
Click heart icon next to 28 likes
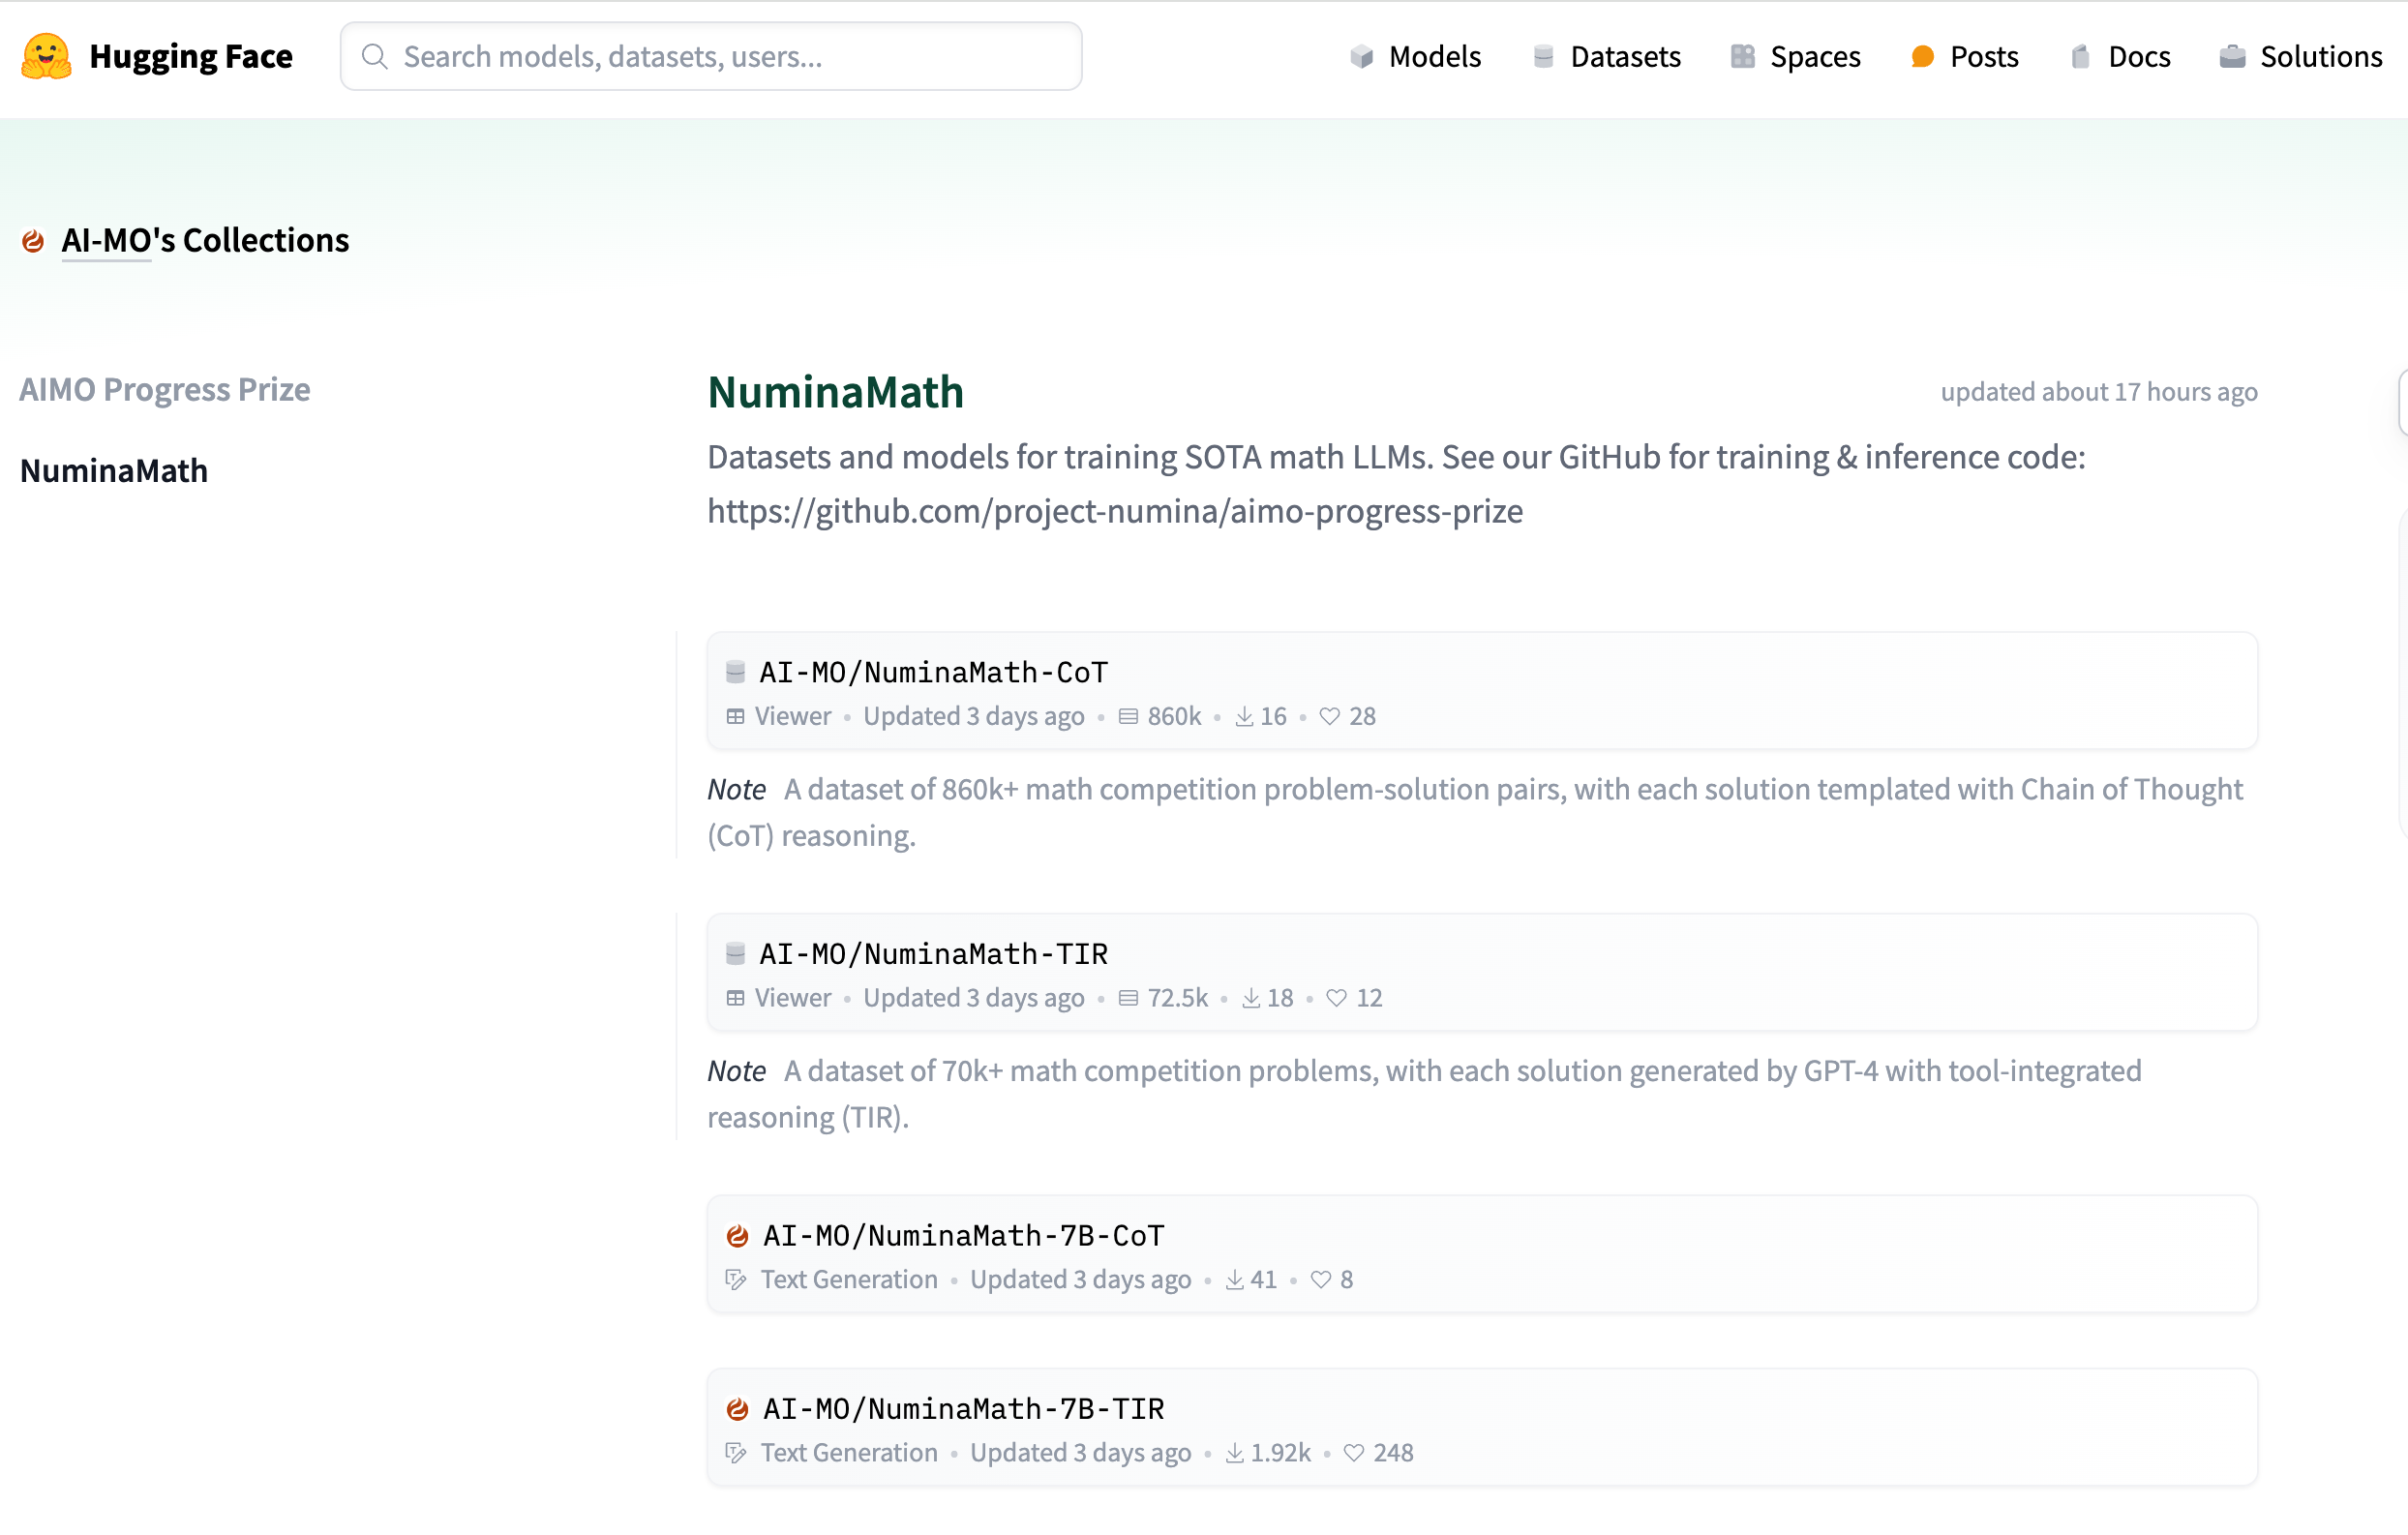click(1329, 717)
